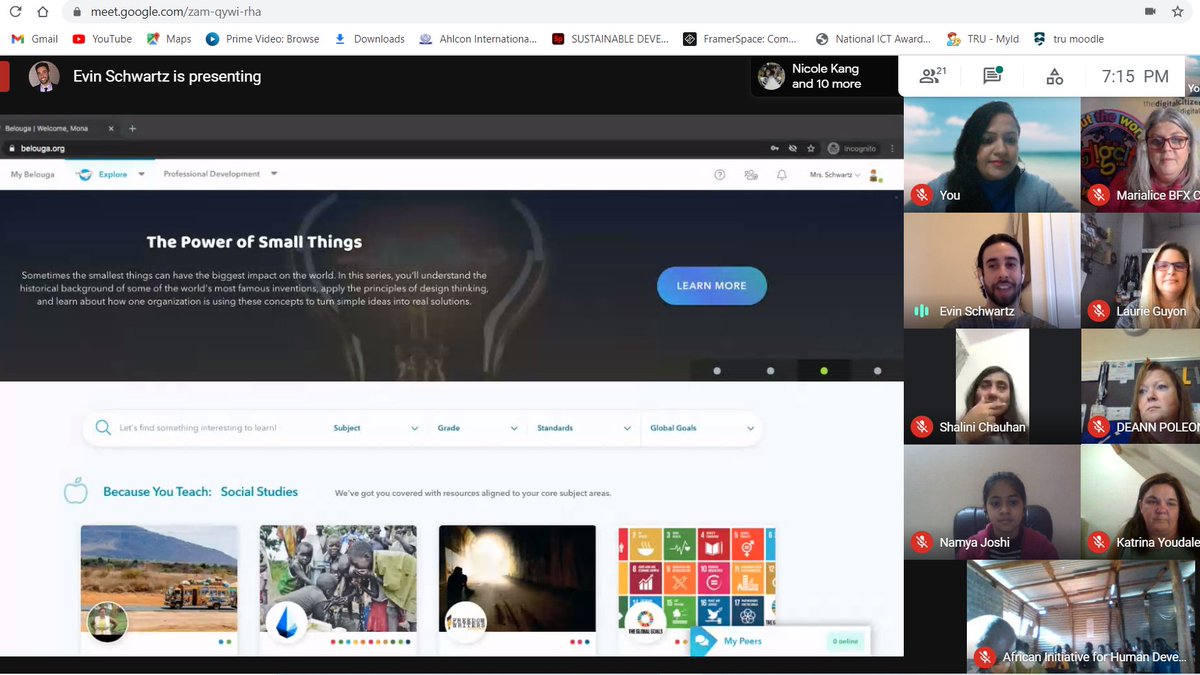Open the My Peers chat panel
The width and height of the screenshot is (1200, 675).
(780, 641)
